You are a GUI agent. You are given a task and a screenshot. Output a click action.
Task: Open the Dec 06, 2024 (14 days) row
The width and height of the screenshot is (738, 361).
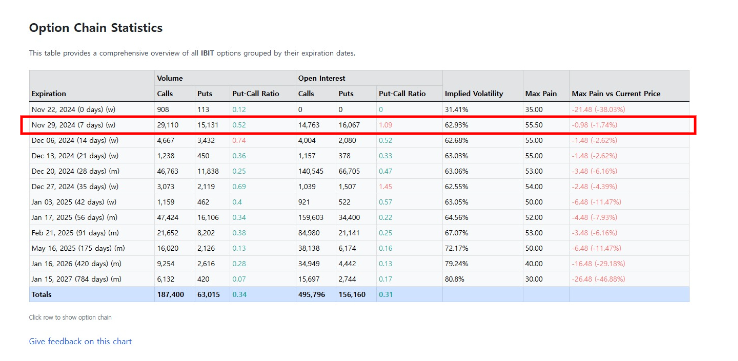(x=359, y=140)
